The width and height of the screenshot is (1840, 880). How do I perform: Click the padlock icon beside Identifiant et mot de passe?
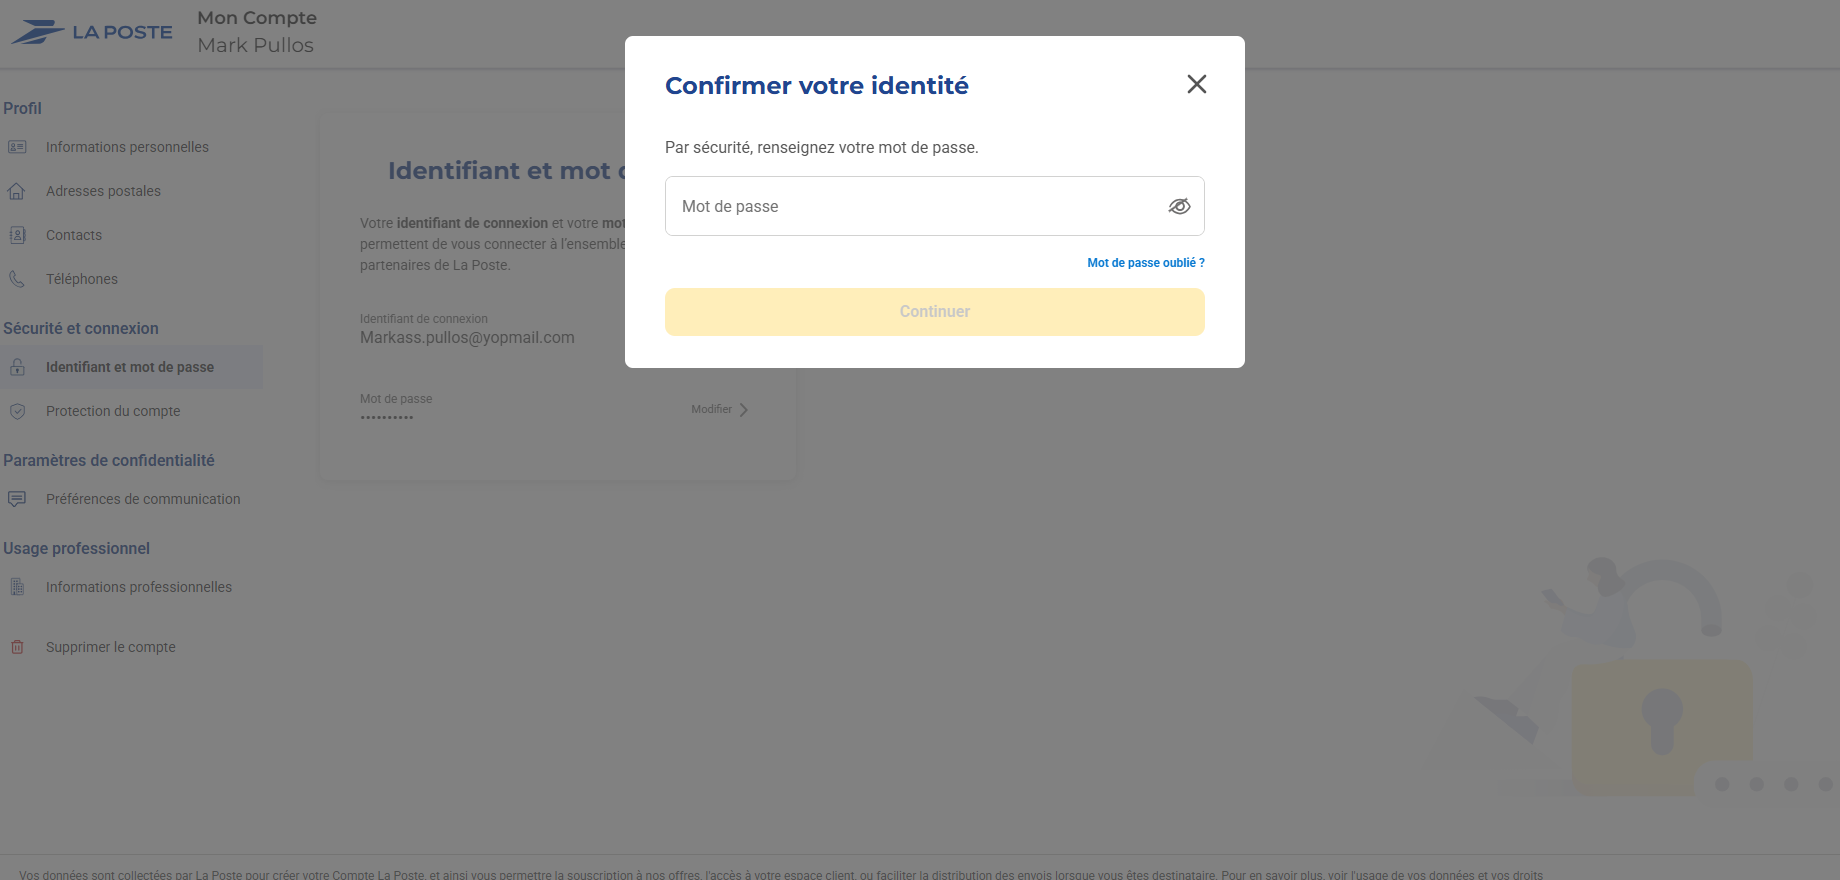click(17, 367)
